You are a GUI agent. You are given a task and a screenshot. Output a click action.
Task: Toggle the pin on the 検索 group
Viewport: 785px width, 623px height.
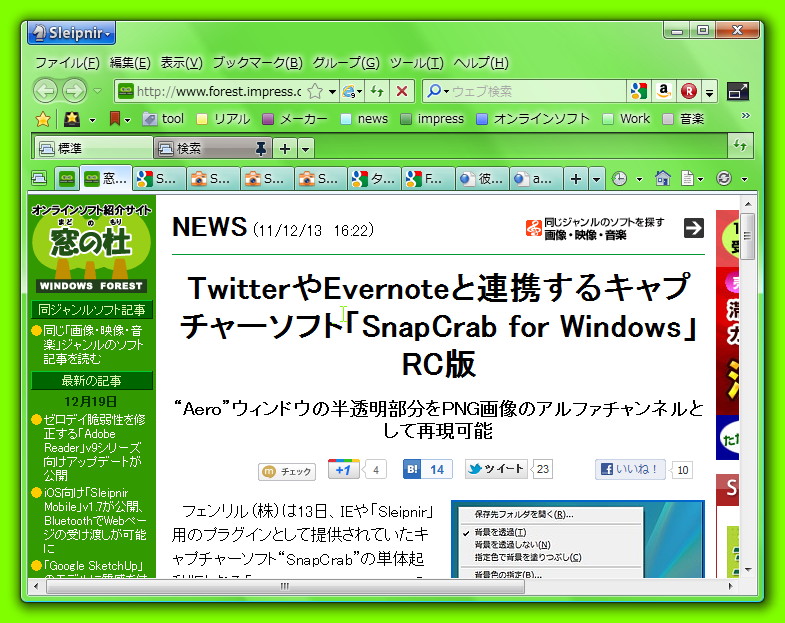click(x=261, y=148)
